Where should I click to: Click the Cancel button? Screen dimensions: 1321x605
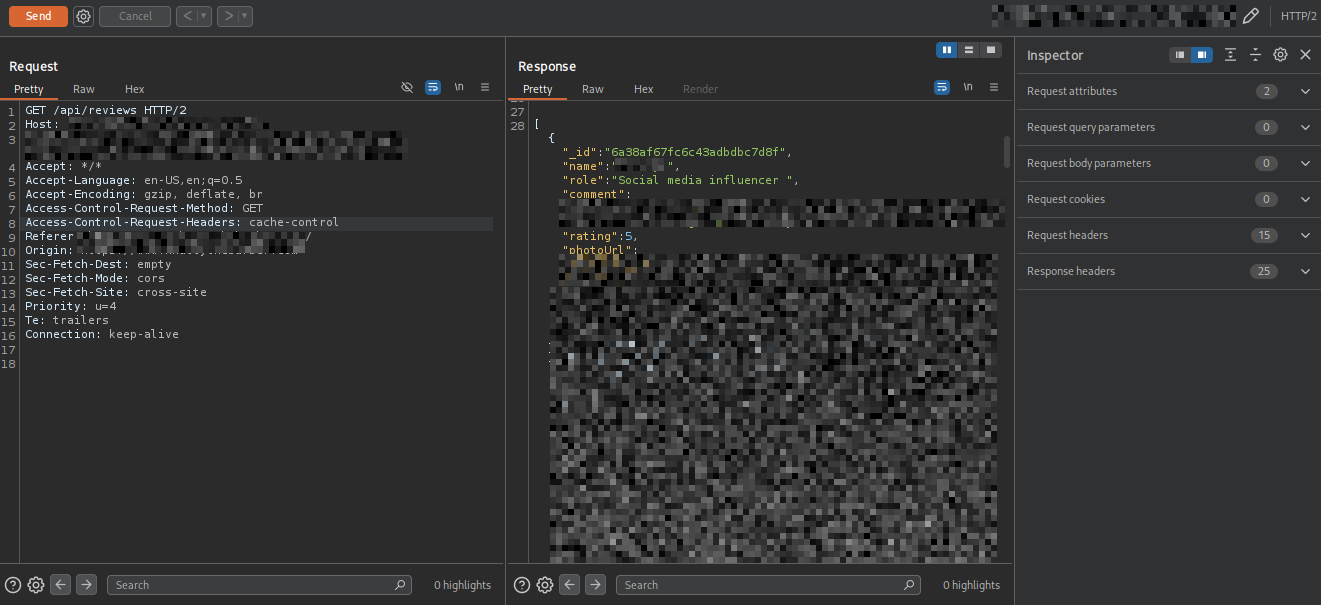(x=135, y=16)
